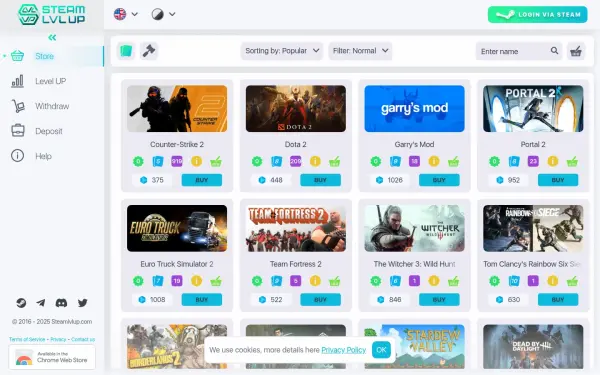The height and width of the screenshot is (375, 600).
Task: Add Counter-Strike 2 to basket icon
Action: pos(216,161)
